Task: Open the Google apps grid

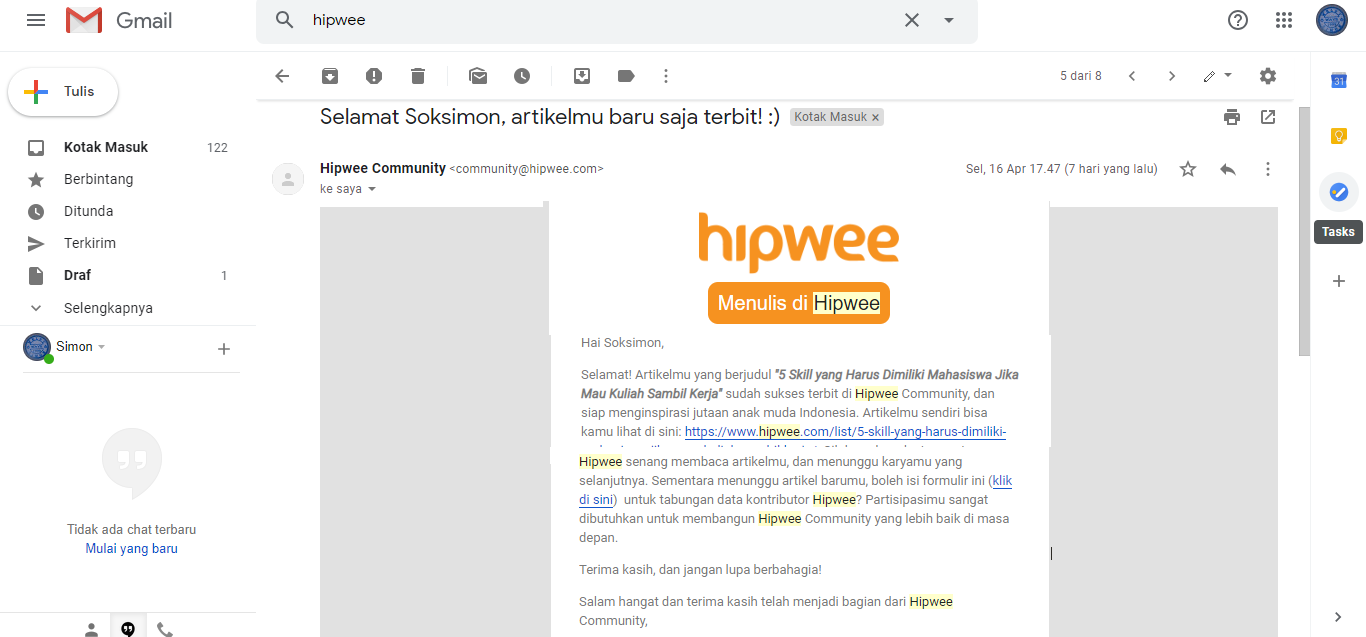Action: tap(1285, 20)
